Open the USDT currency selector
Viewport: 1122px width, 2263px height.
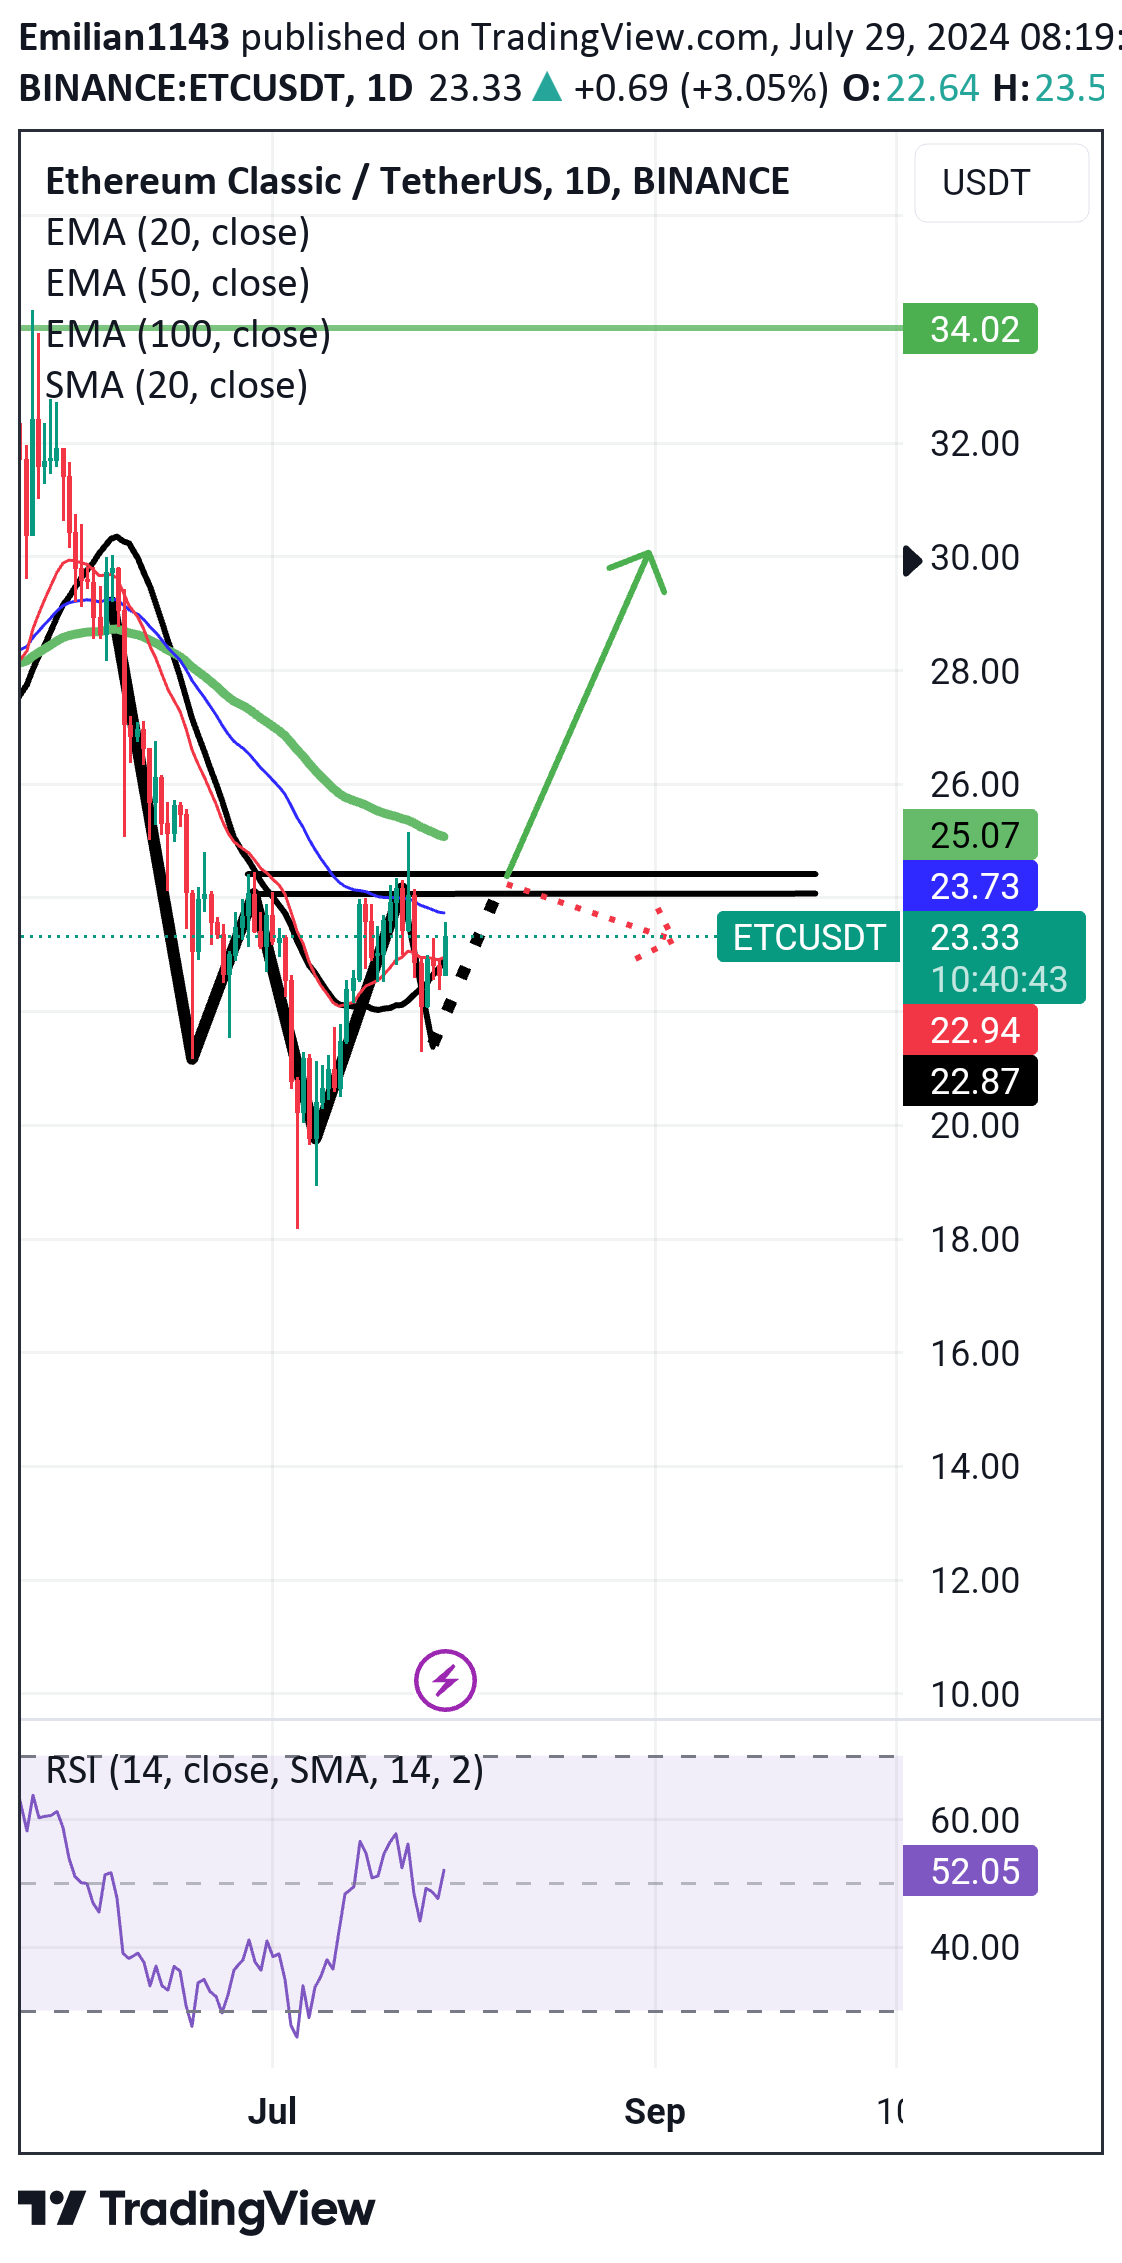(x=1001, y=183)
